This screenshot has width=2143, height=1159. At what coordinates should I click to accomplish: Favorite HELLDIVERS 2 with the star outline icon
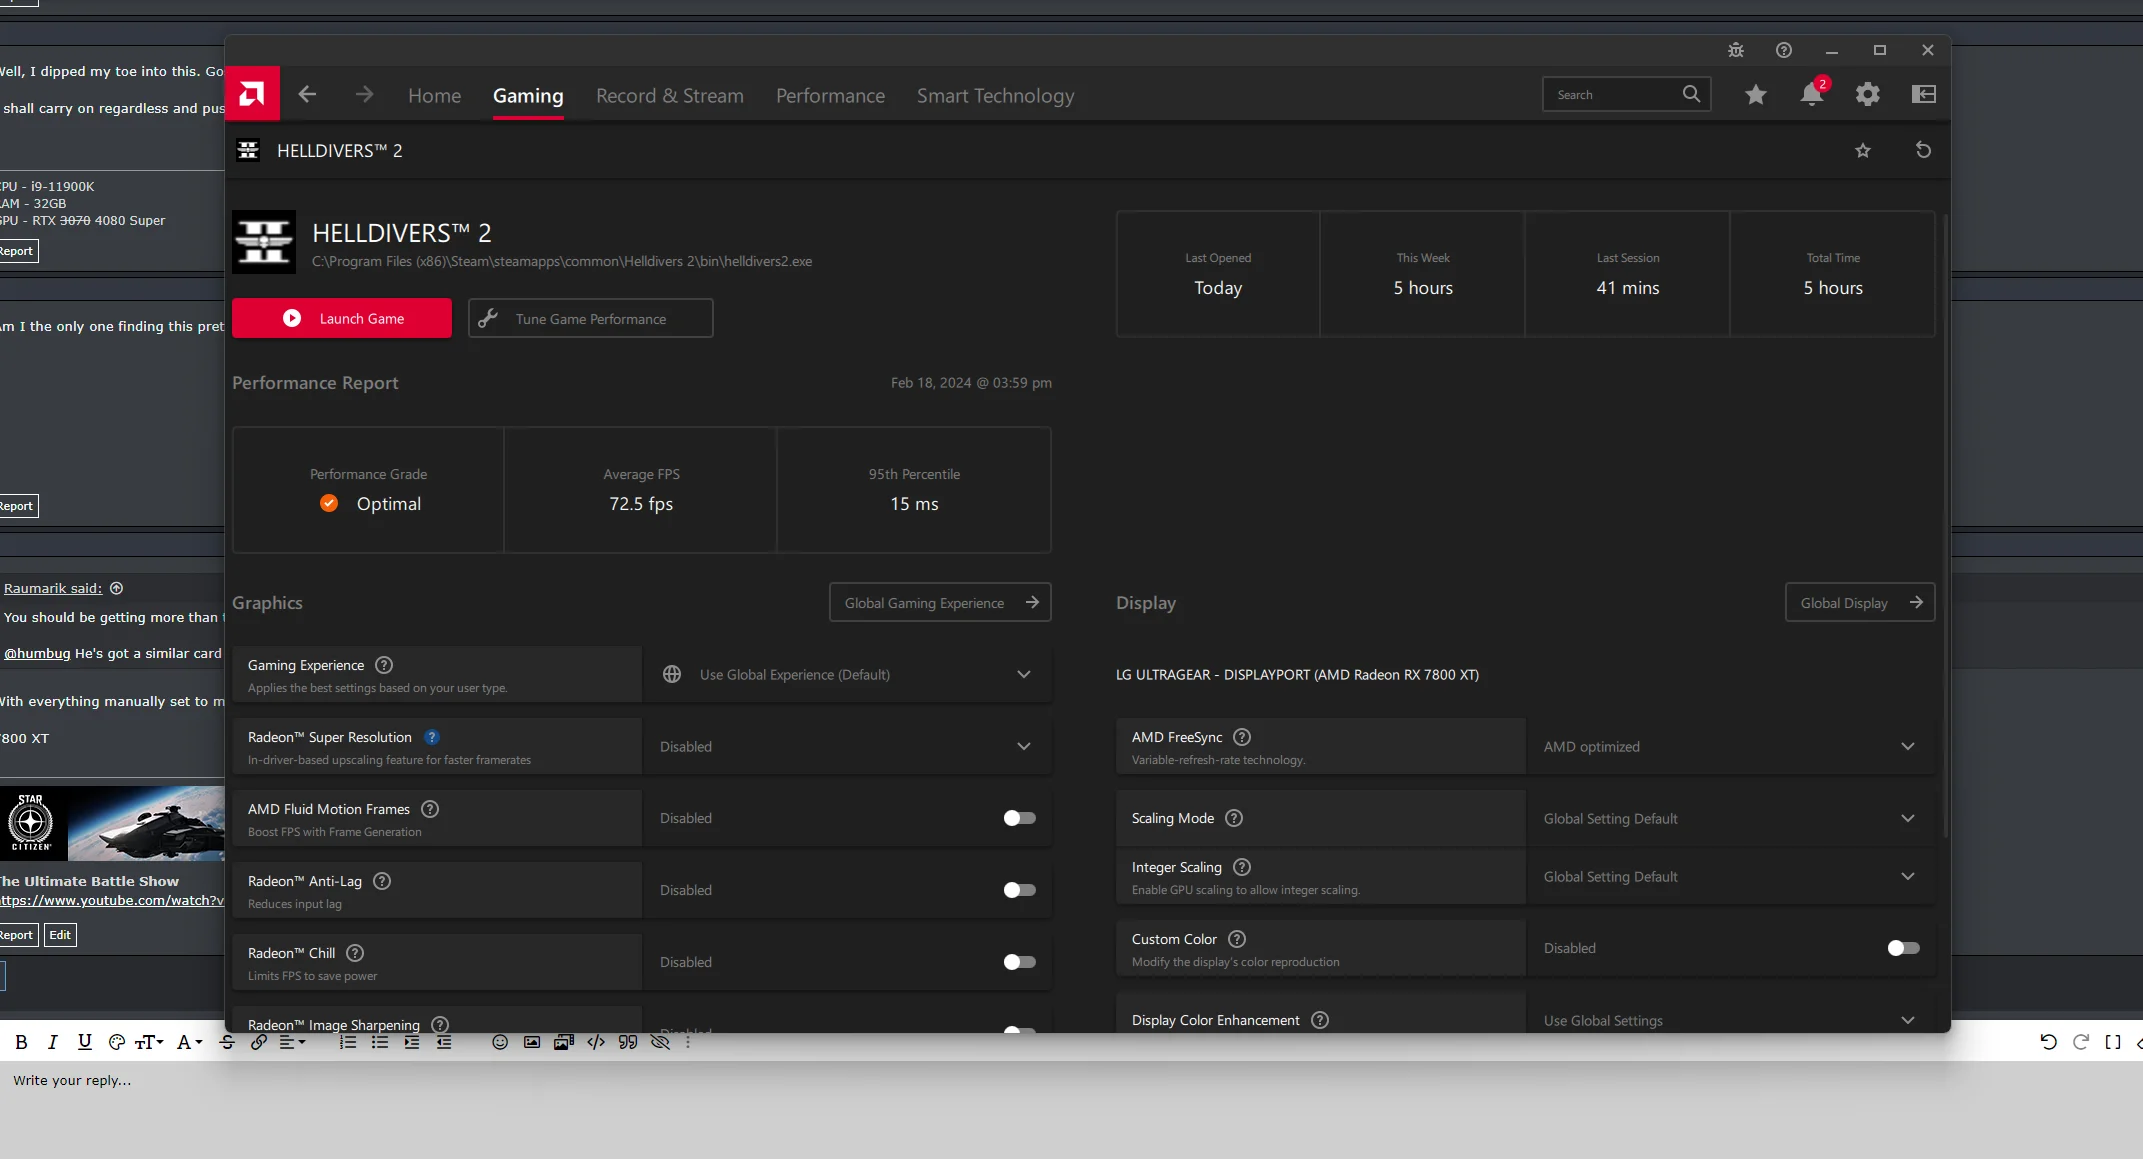point(1863,151)
